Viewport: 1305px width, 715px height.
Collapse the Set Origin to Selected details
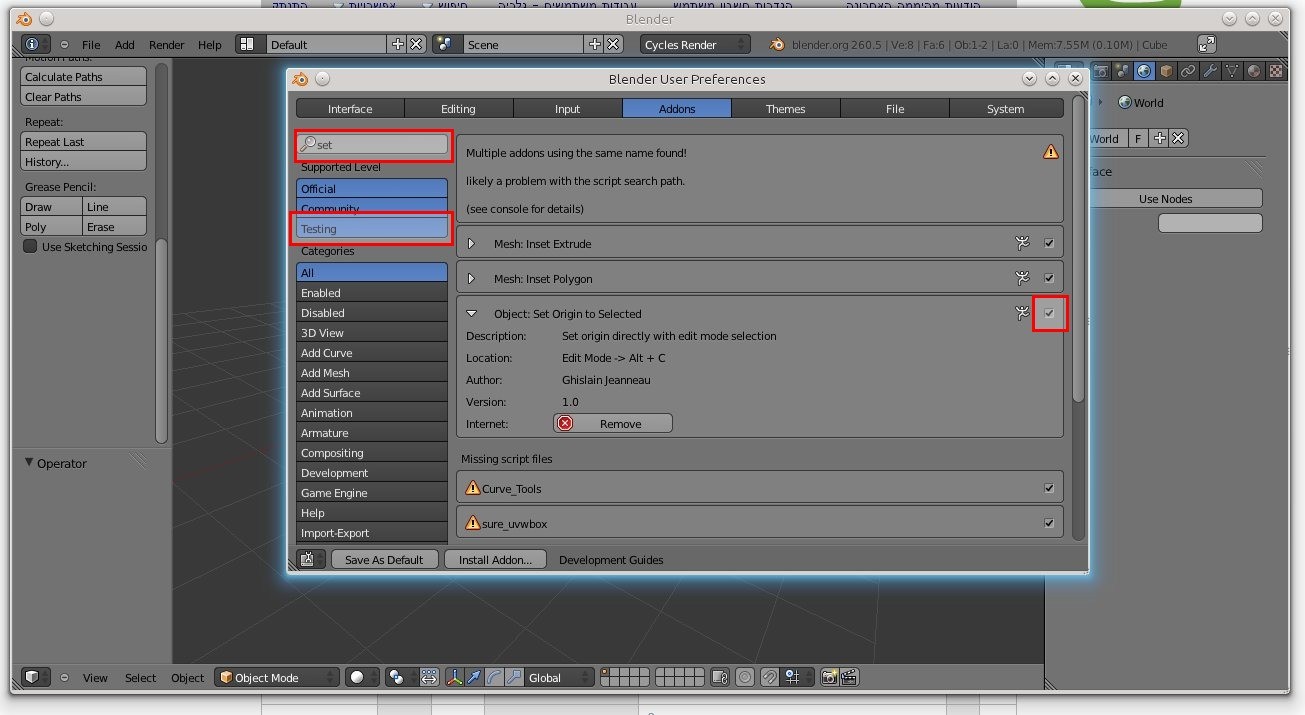point(471,314)
